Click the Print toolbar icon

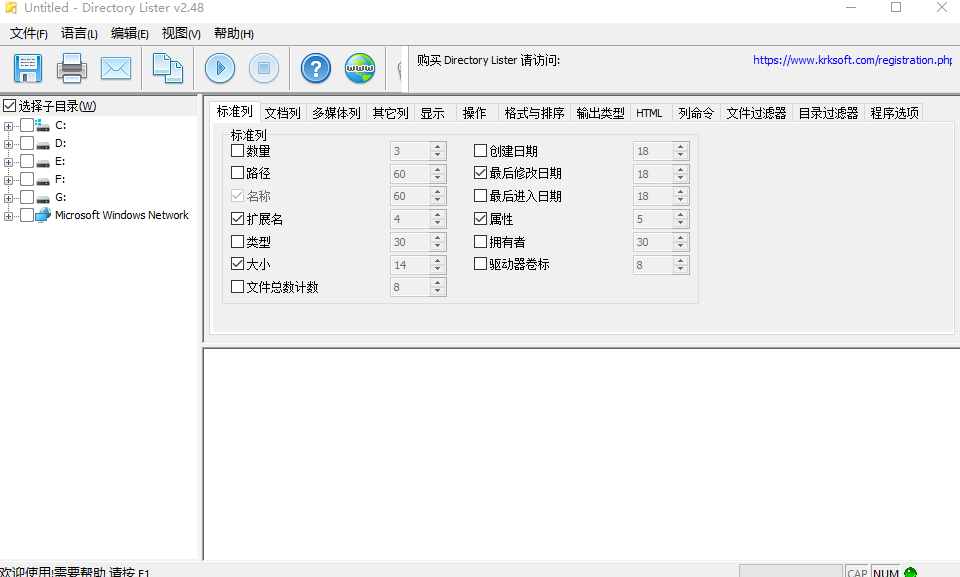click(x=72, y=68)
